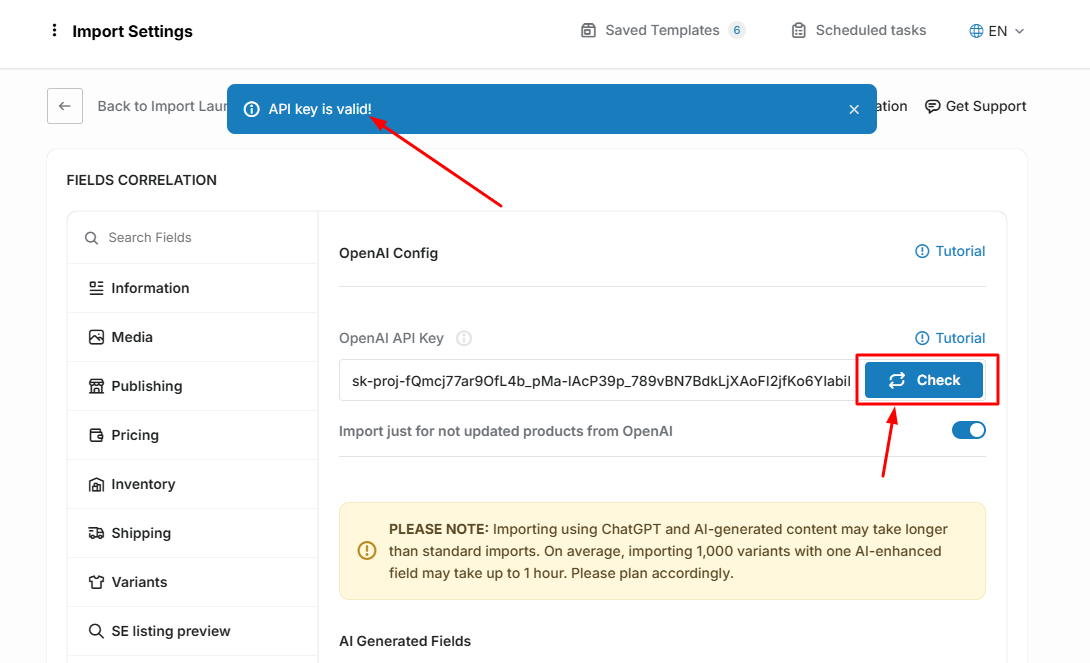Click the Information list icon
Viewport: 1090px width, 663px height.
(x=96, y=288)
